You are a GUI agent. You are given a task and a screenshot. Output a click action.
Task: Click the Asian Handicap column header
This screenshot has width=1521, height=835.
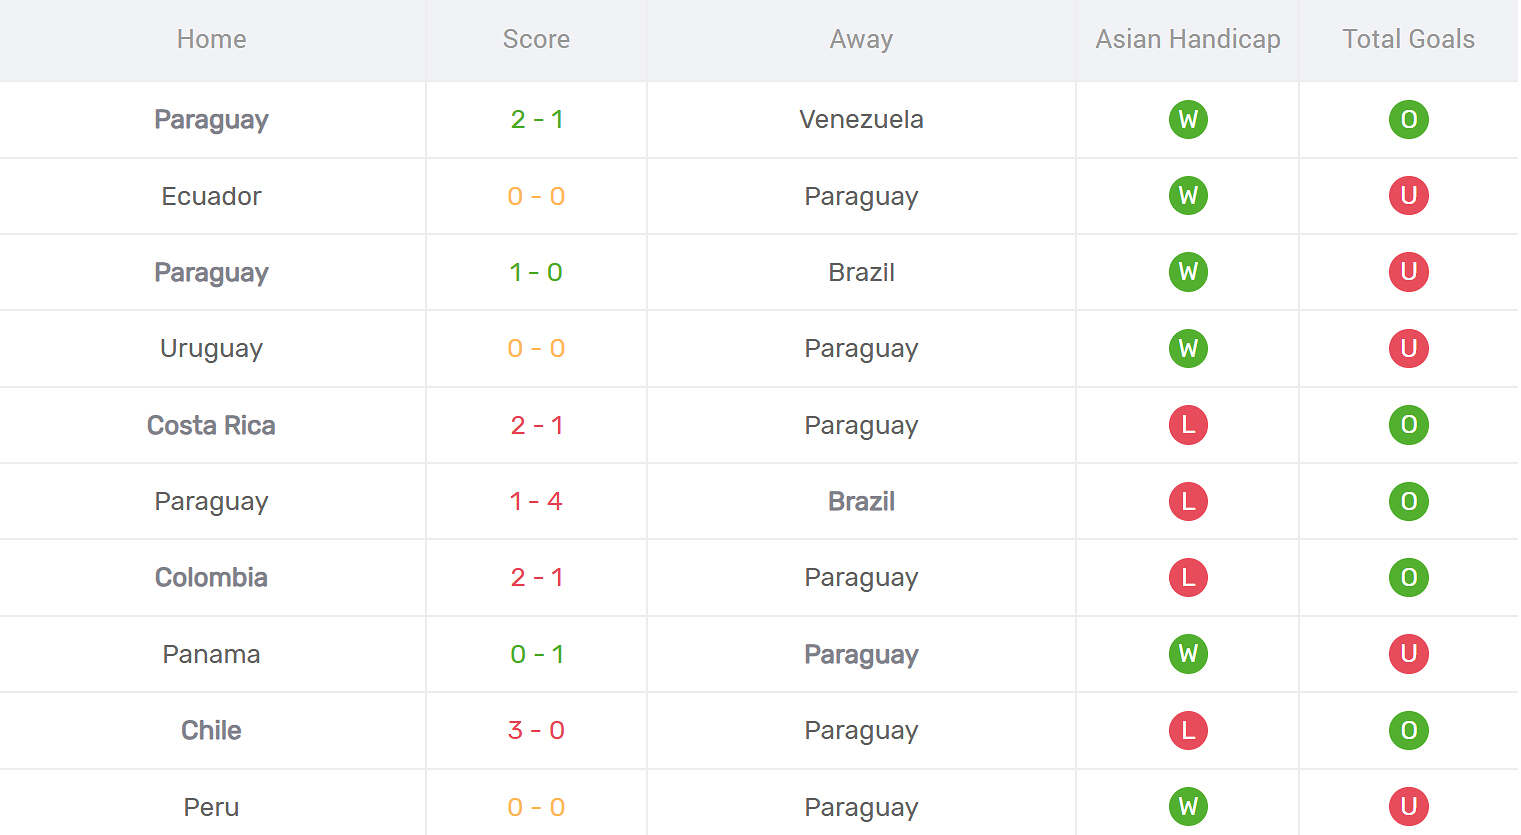pos(1188,39)
